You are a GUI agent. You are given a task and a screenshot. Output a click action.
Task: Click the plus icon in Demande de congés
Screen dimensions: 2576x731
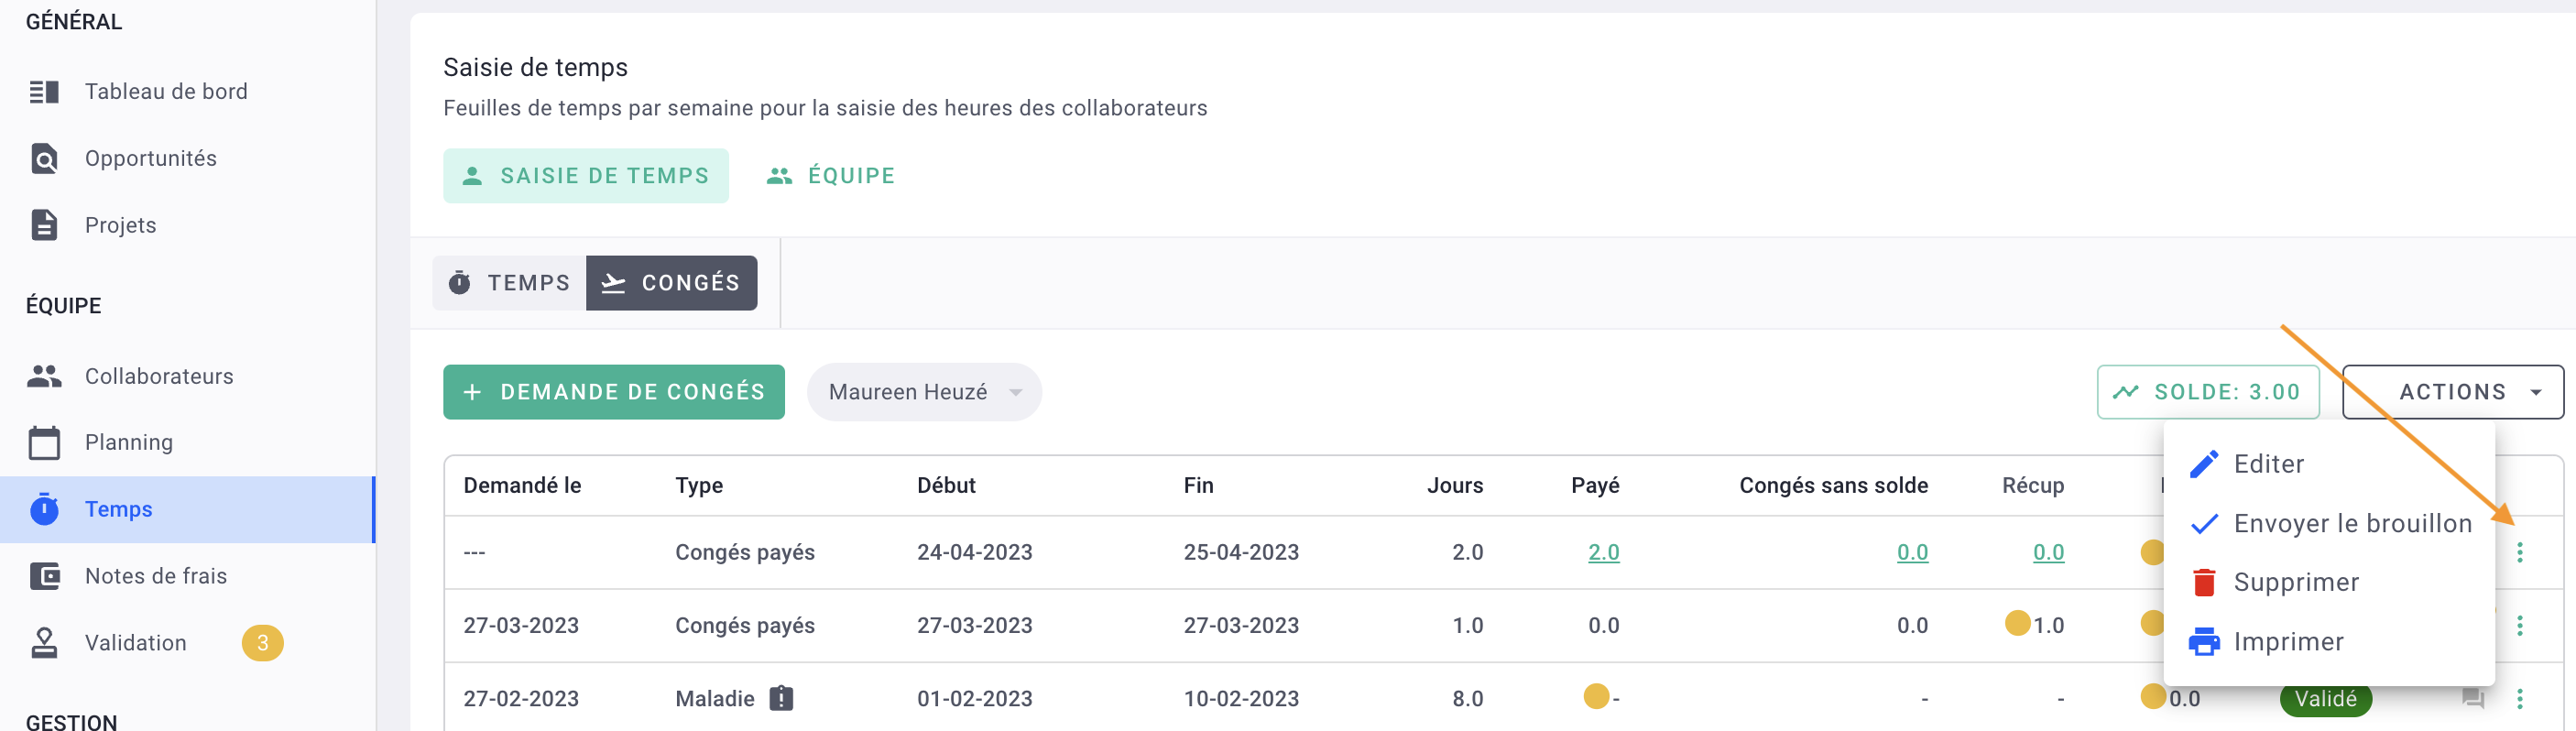click(x=473, y=392)
